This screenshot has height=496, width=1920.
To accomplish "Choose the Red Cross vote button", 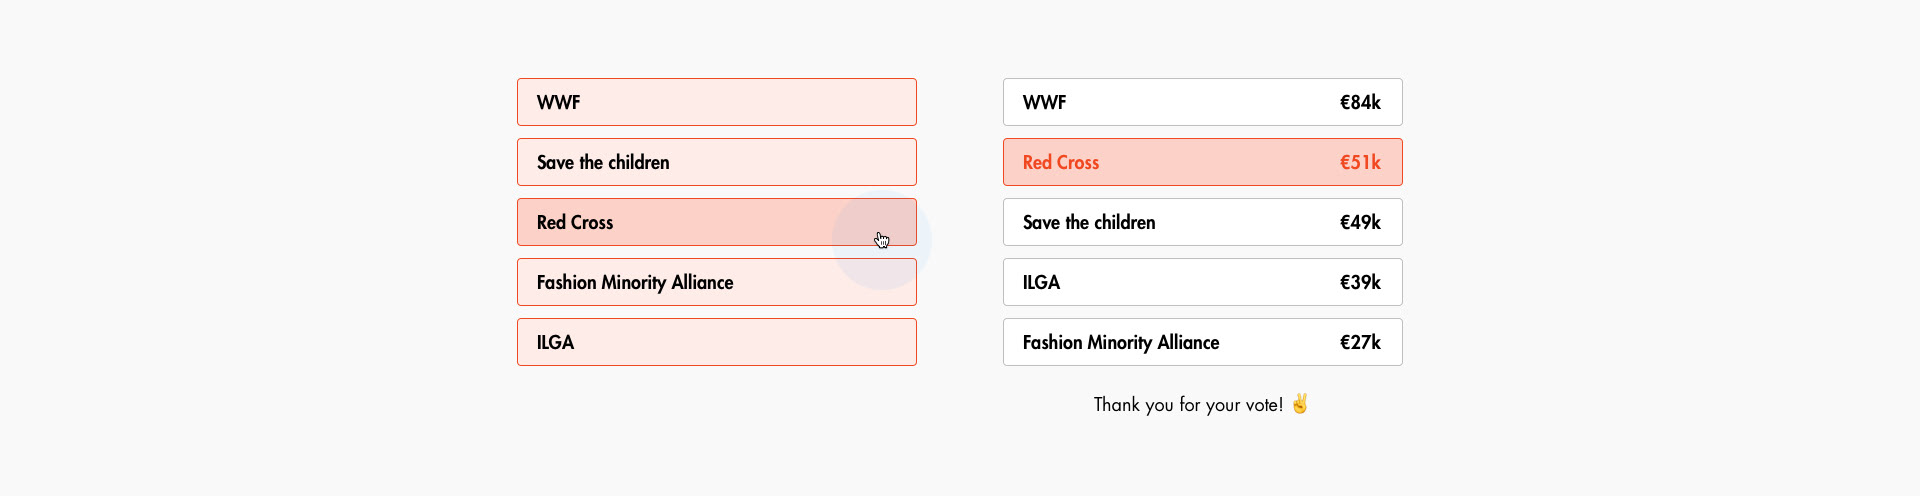I will [716, 222].
